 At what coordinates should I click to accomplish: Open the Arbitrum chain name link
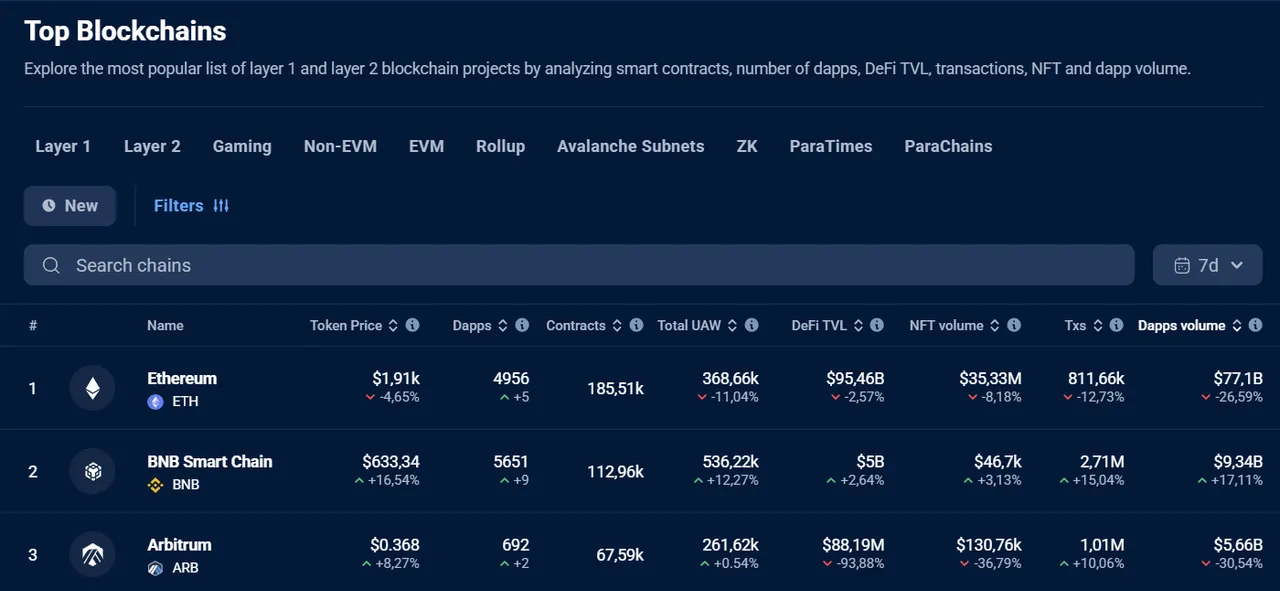pyautogui.click(x=179, y=544)
